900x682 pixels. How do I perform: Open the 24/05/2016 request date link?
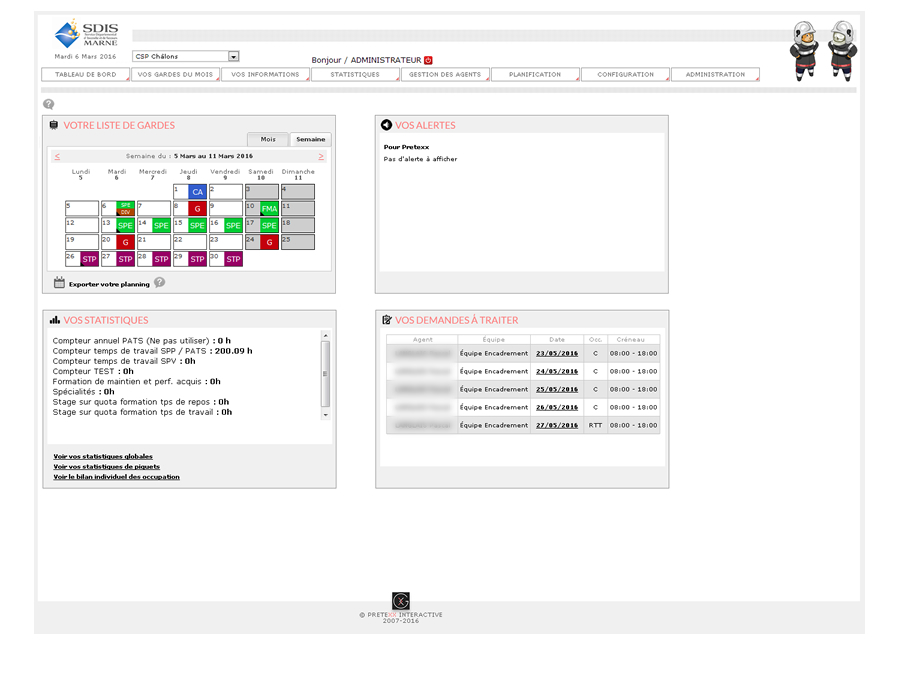(557, 371)
